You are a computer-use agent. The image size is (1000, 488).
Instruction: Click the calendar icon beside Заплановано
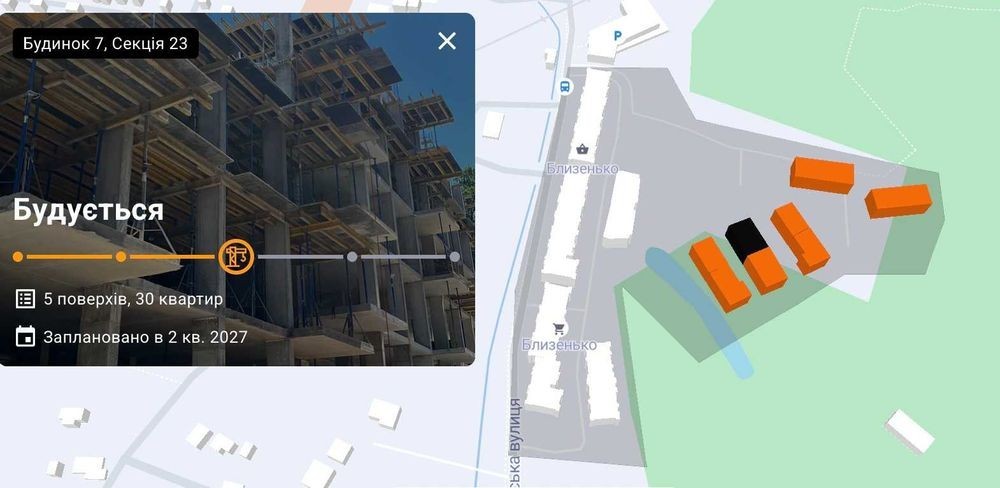(x=26, y=336)
